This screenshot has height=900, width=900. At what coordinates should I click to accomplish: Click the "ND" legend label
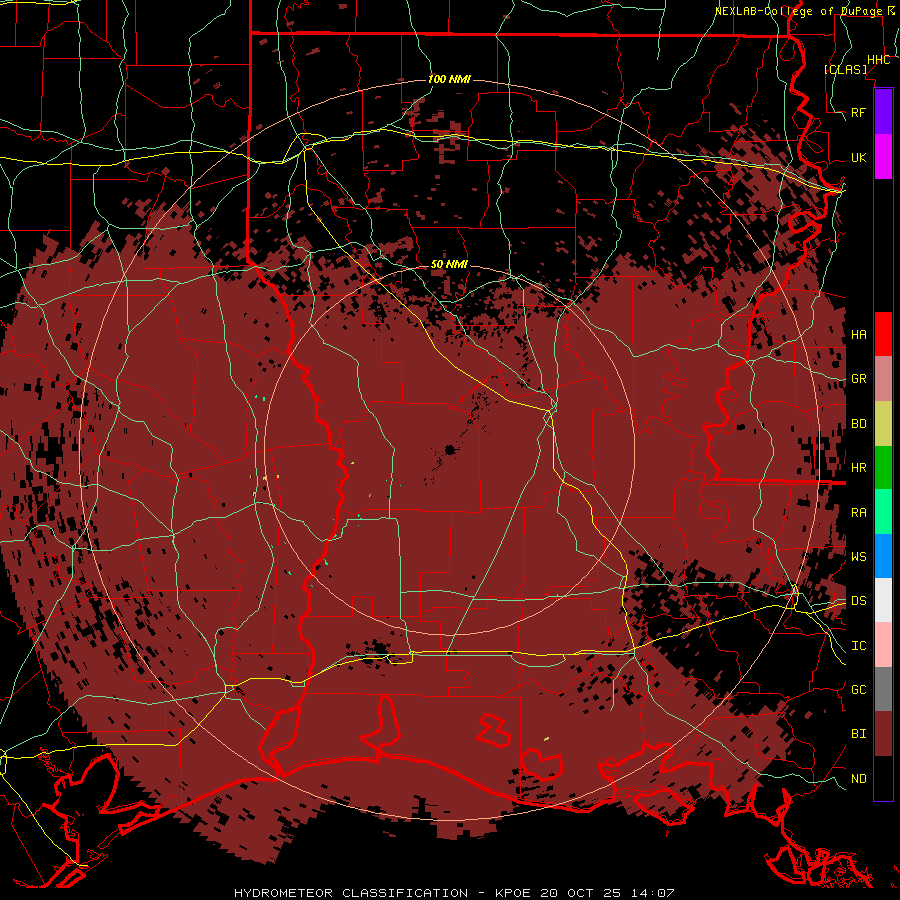[858, 779]
